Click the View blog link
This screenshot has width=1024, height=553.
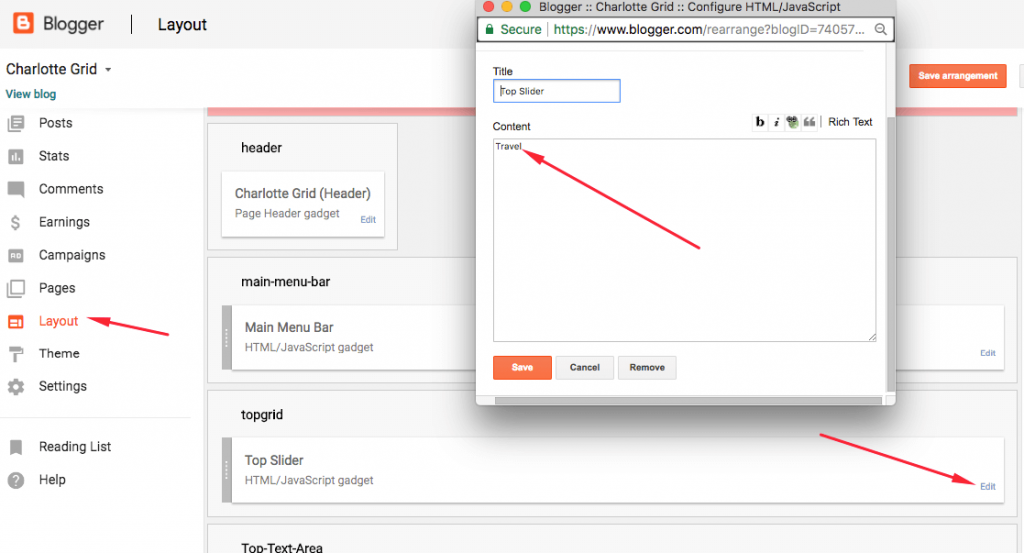click(x=31, y=94)
